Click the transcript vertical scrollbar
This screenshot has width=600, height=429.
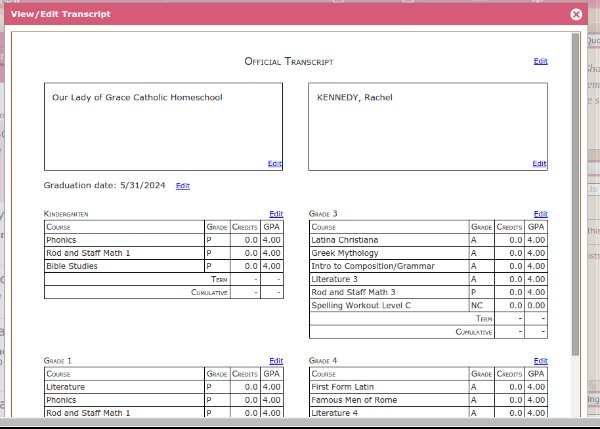coord(575,194)
